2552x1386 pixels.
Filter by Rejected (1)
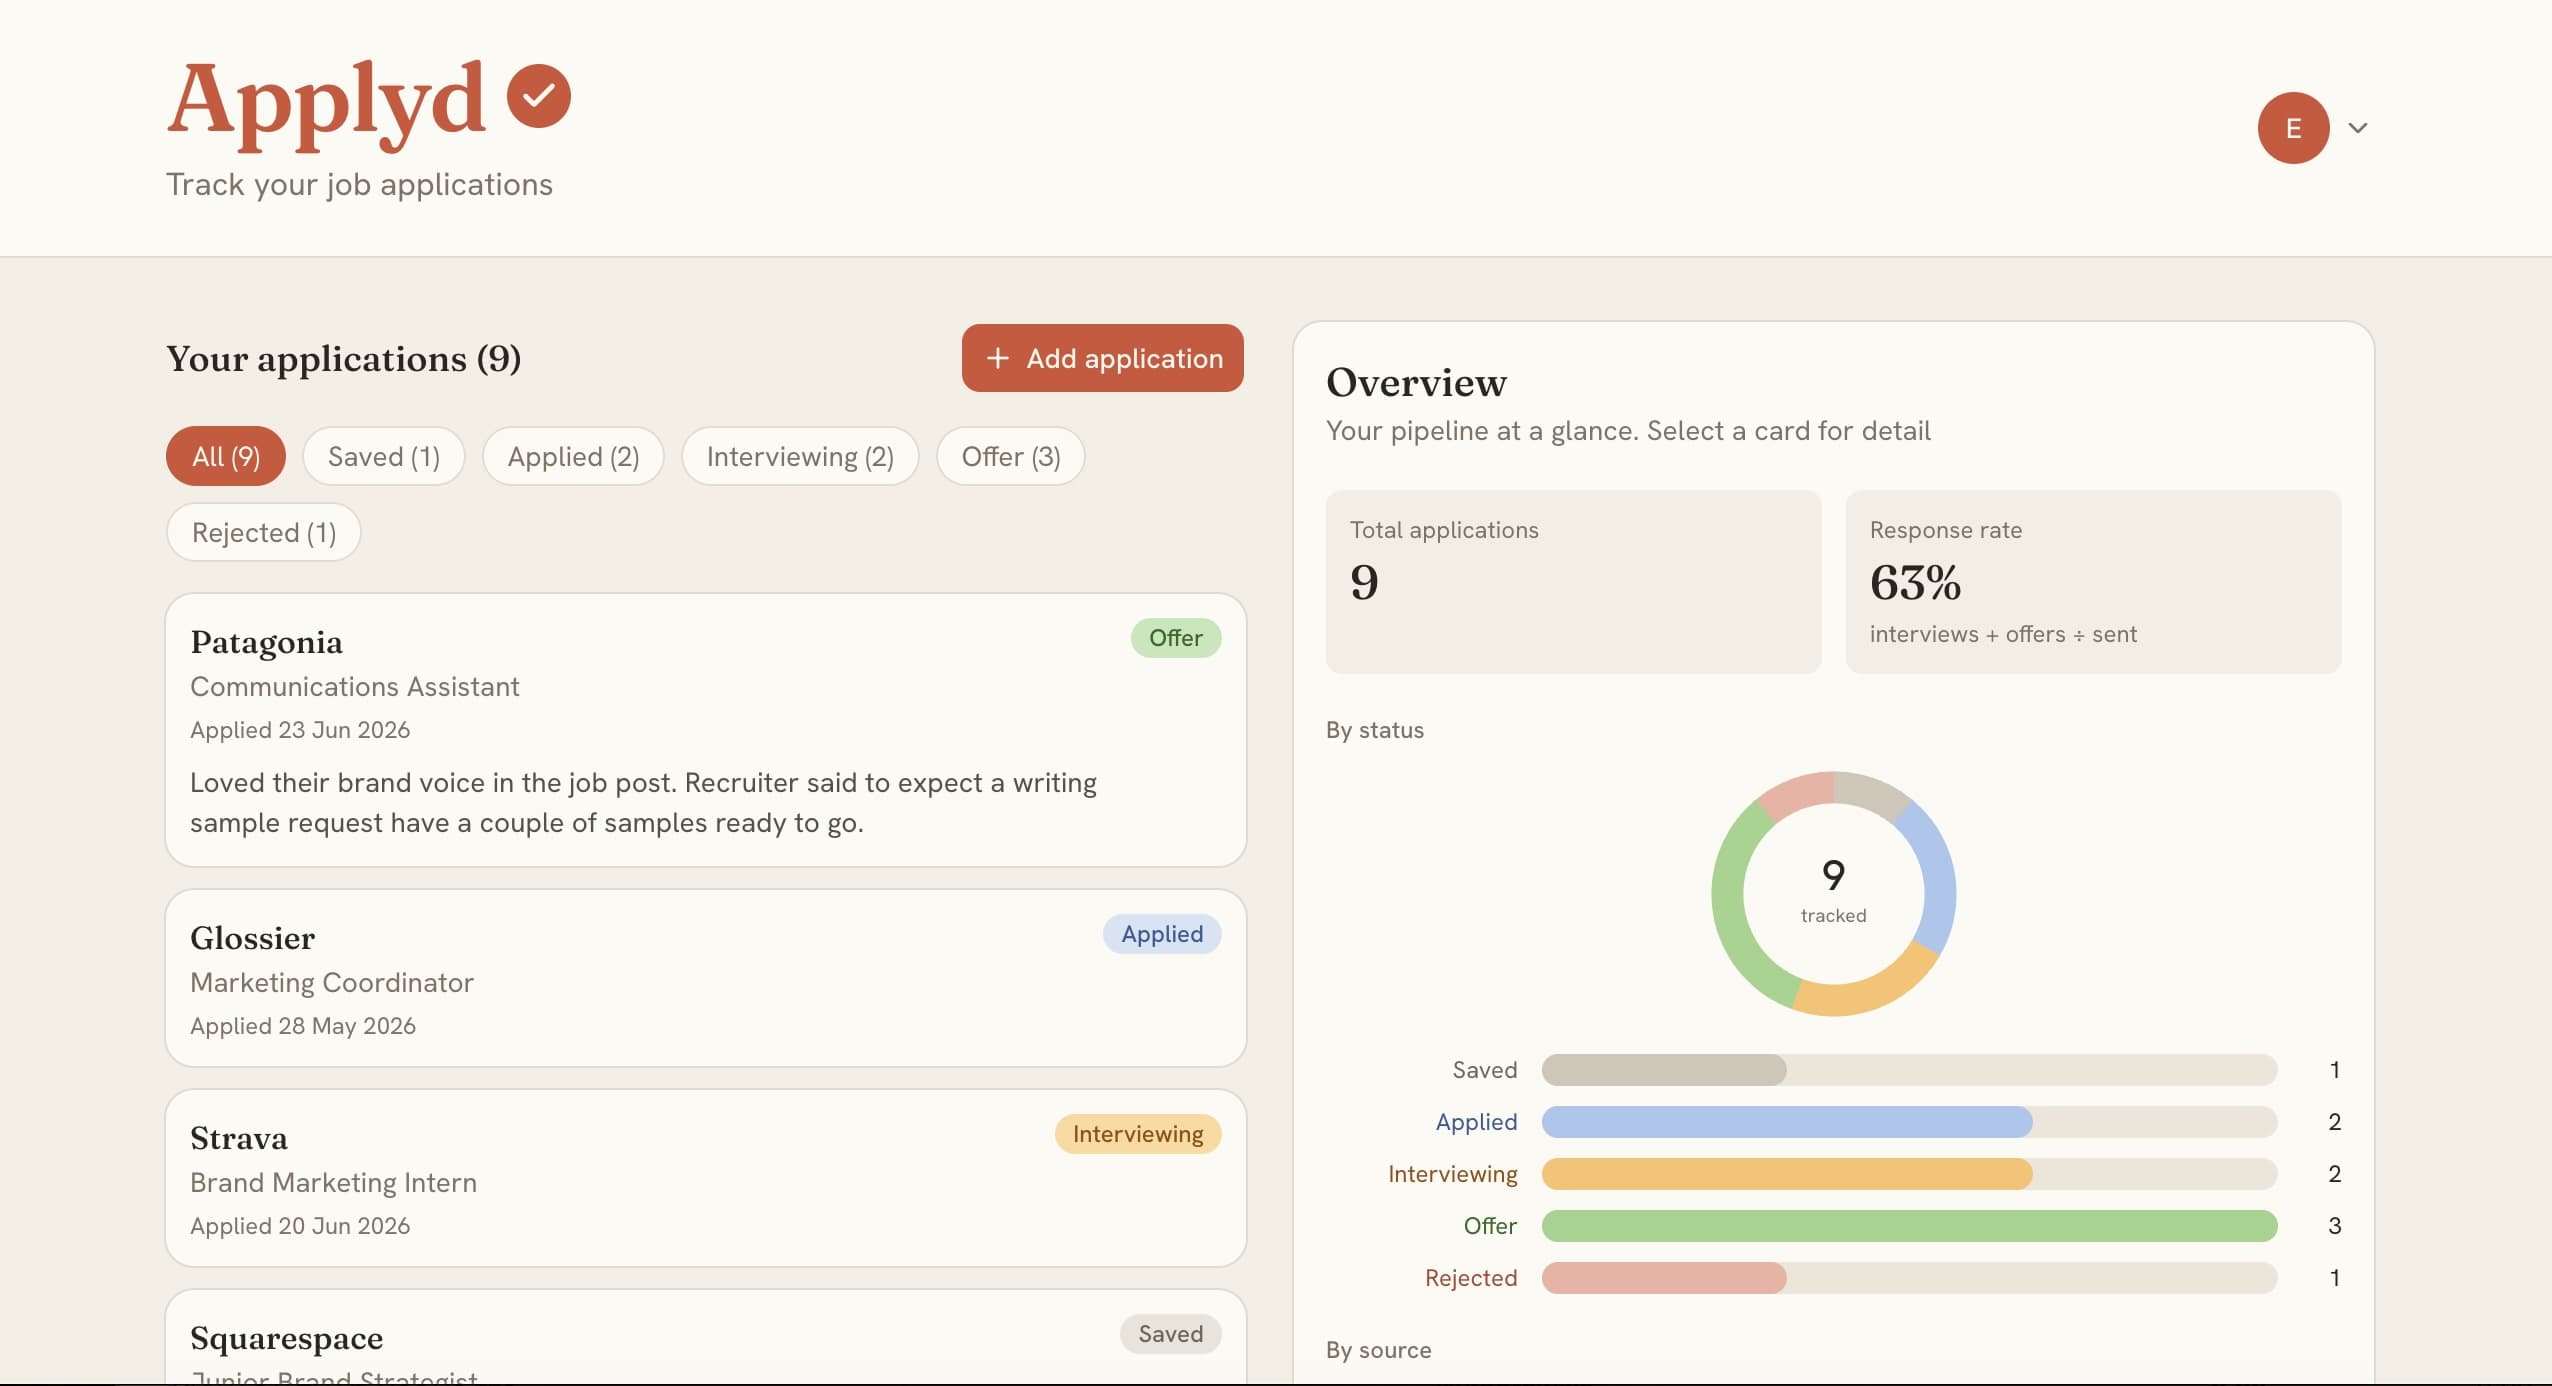pyautogui.click(x=264, y=533)
